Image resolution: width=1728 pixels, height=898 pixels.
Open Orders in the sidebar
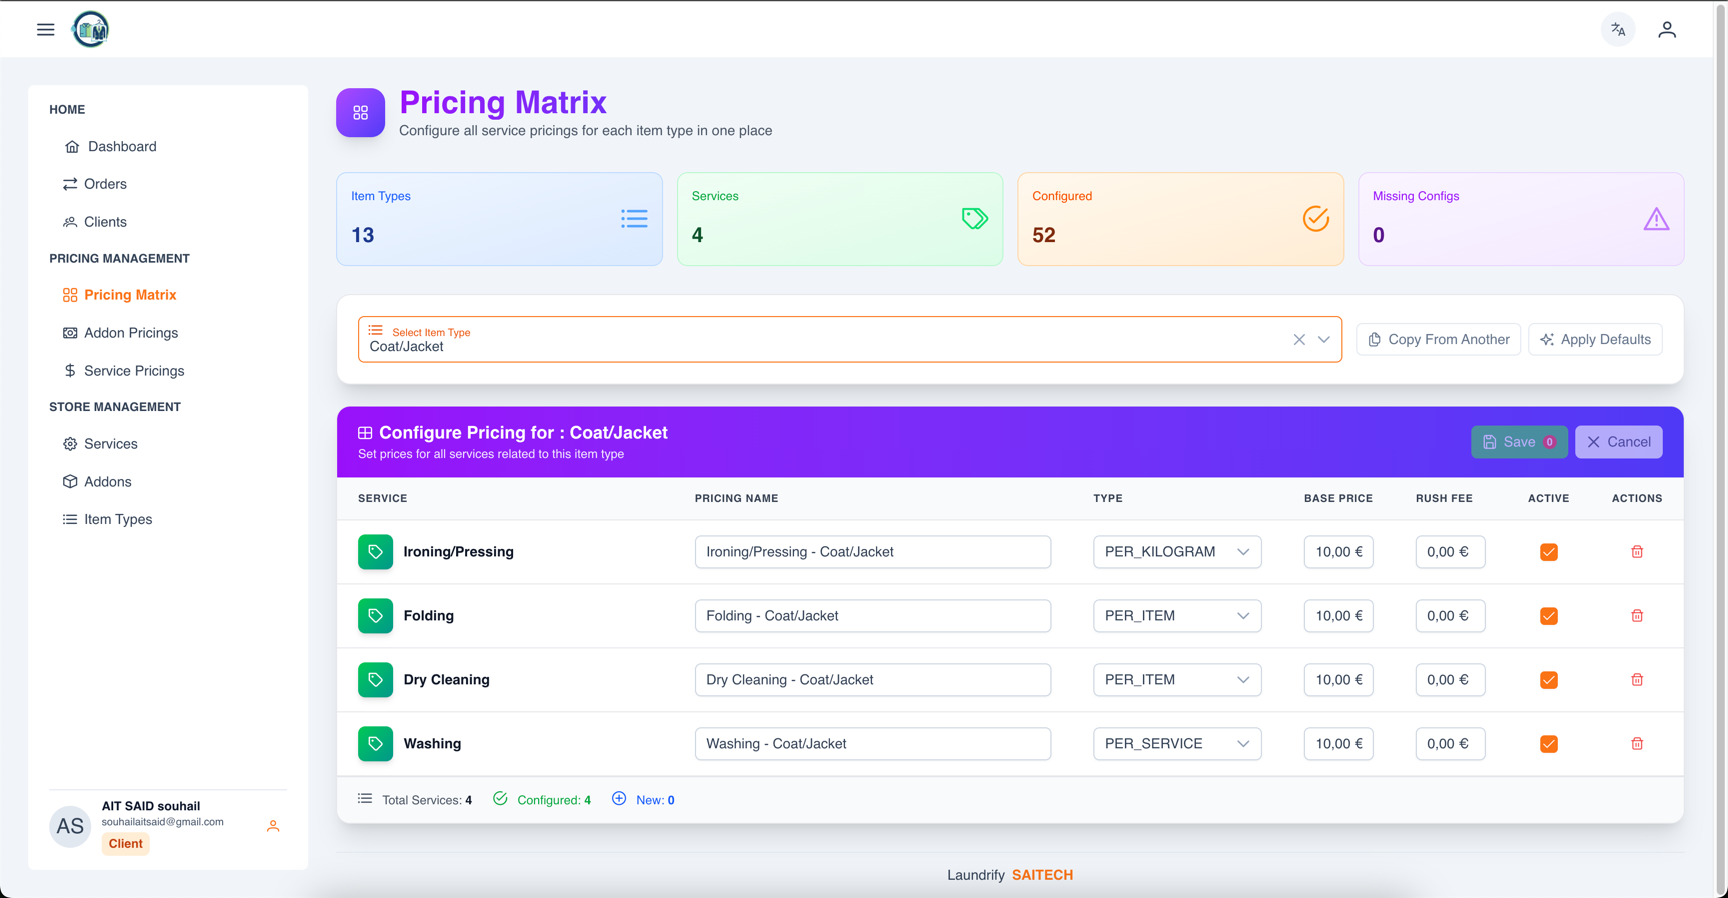coord(95,184)
